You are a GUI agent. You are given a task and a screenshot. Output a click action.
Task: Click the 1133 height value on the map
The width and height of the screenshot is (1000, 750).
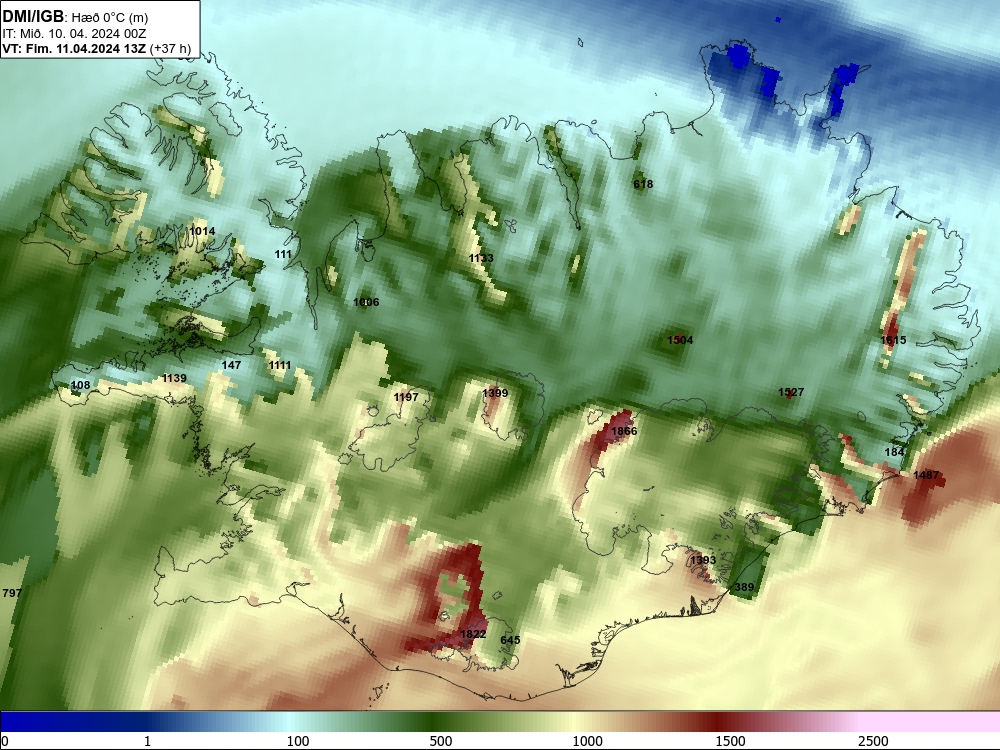pos(481,258)
